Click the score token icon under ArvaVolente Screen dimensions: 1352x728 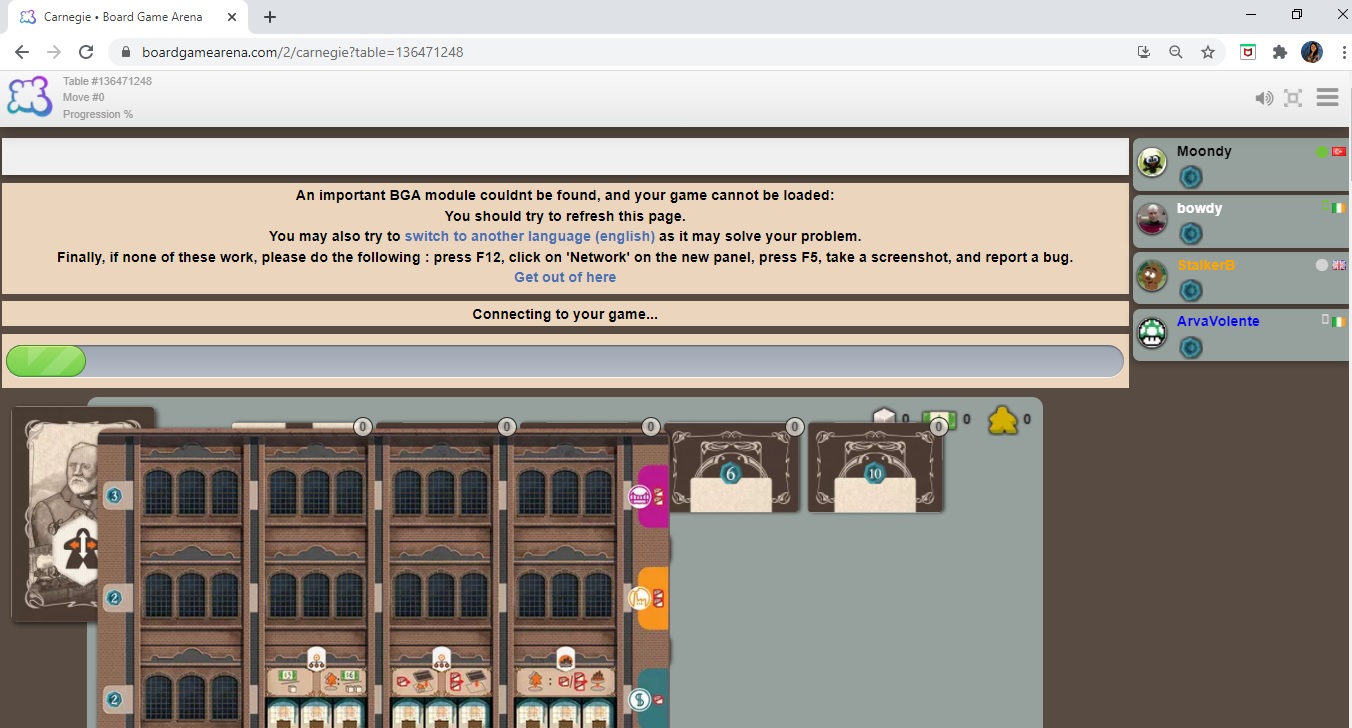[x=1190, y=348]
